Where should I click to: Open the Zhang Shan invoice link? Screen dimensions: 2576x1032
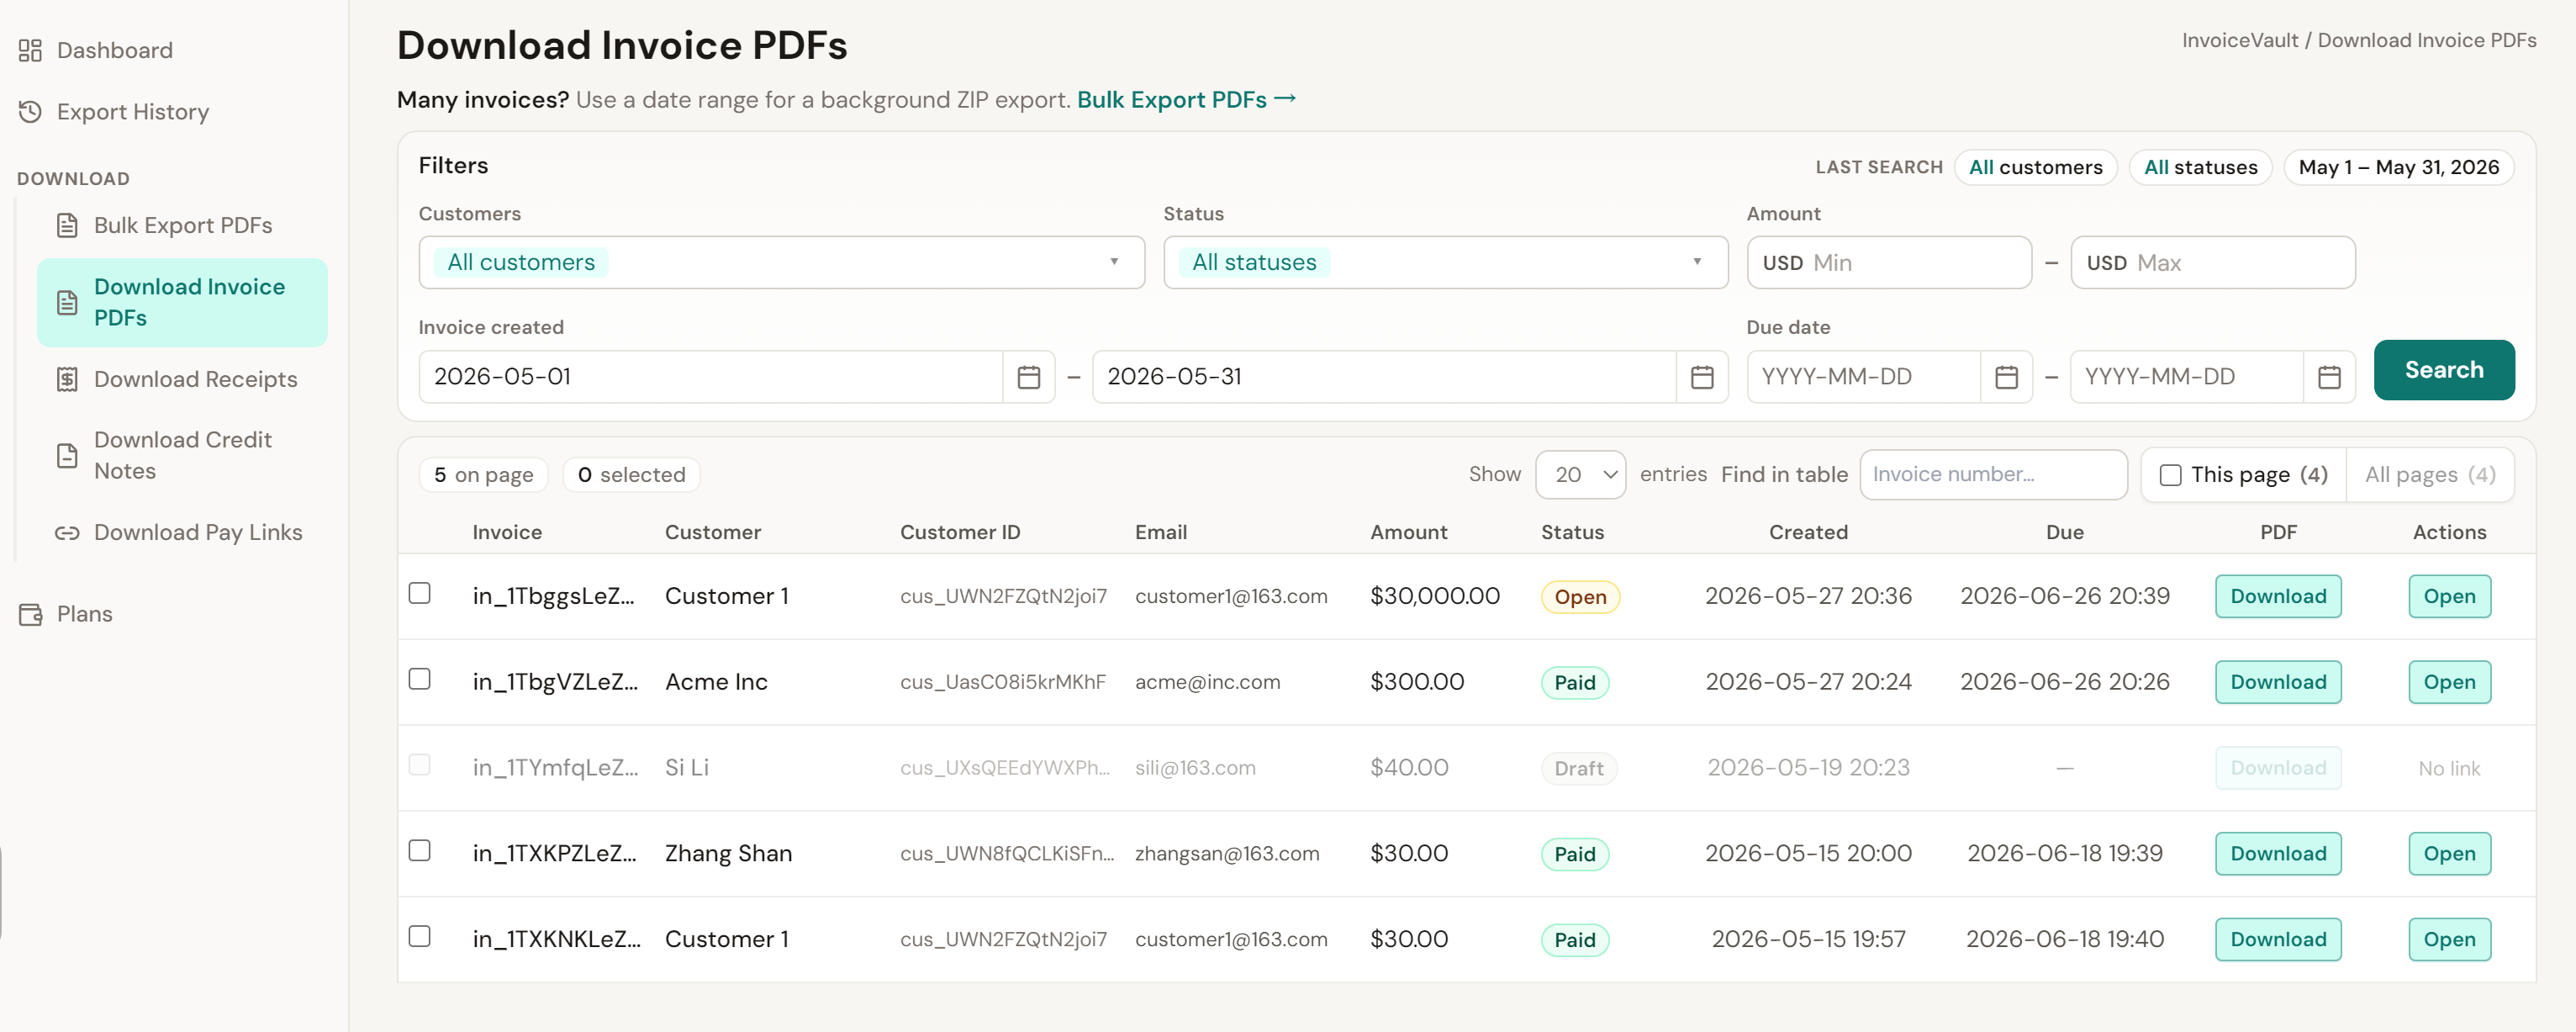[2449, 853]
